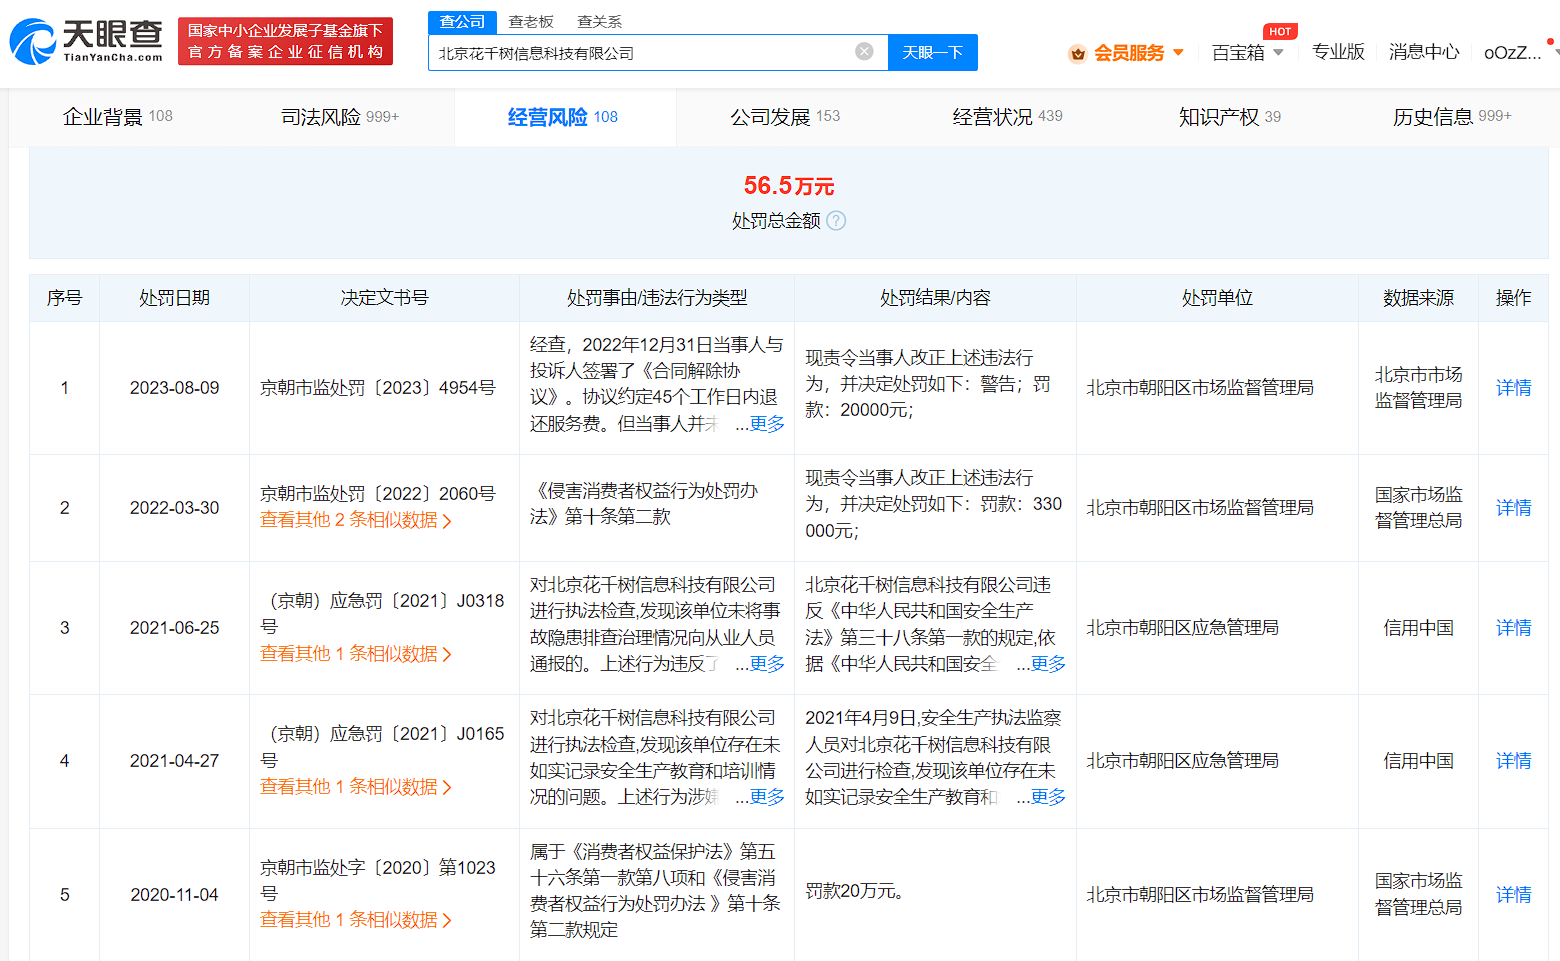Open similar data for 第1023号 record
Image resolution: width=1560 pixels, height=961 pixels.
tap(355, 920)
